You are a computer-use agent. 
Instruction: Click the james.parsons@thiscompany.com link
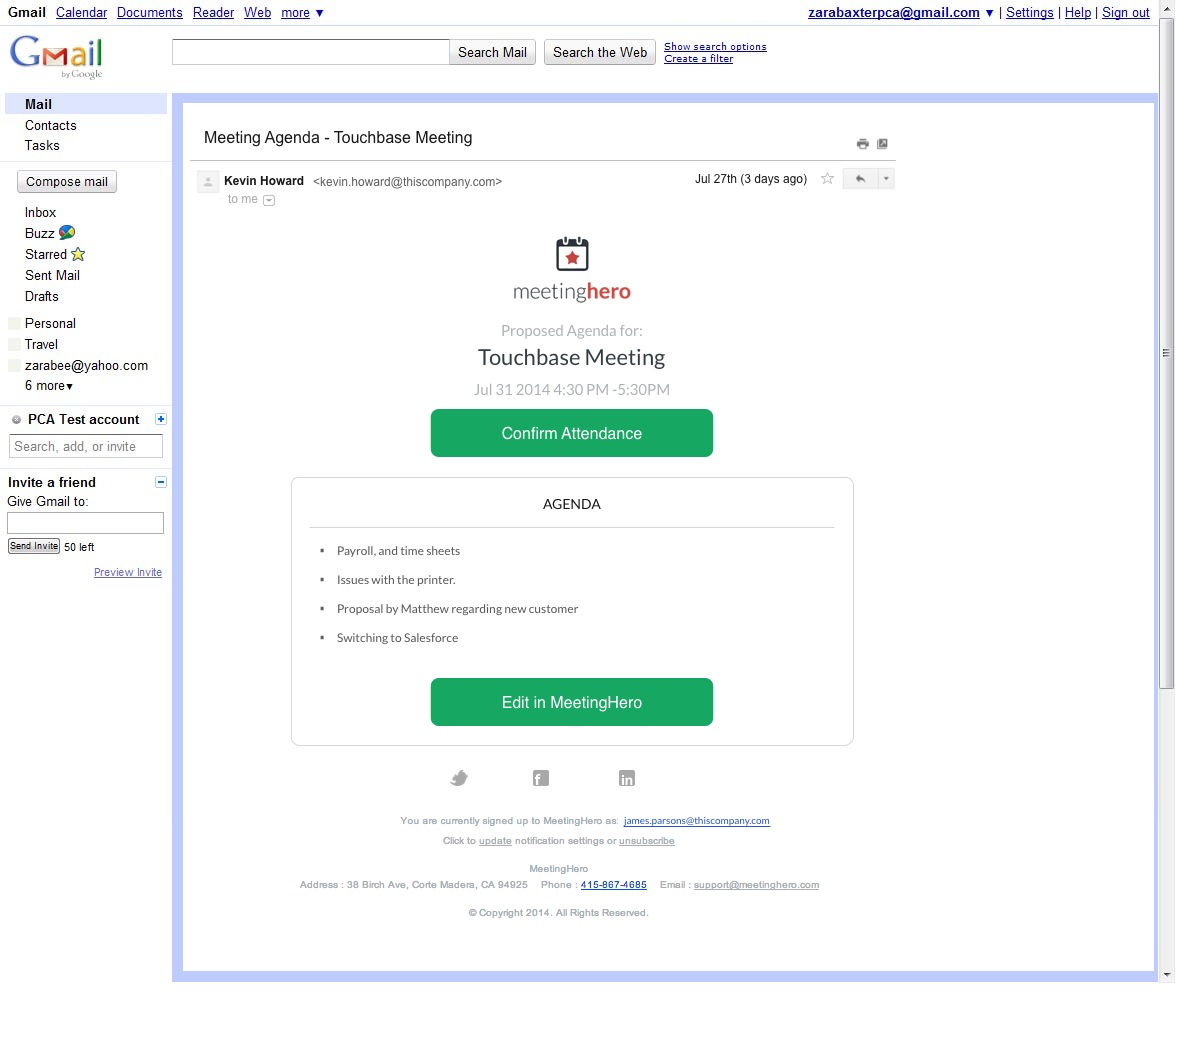click(697, 821)
